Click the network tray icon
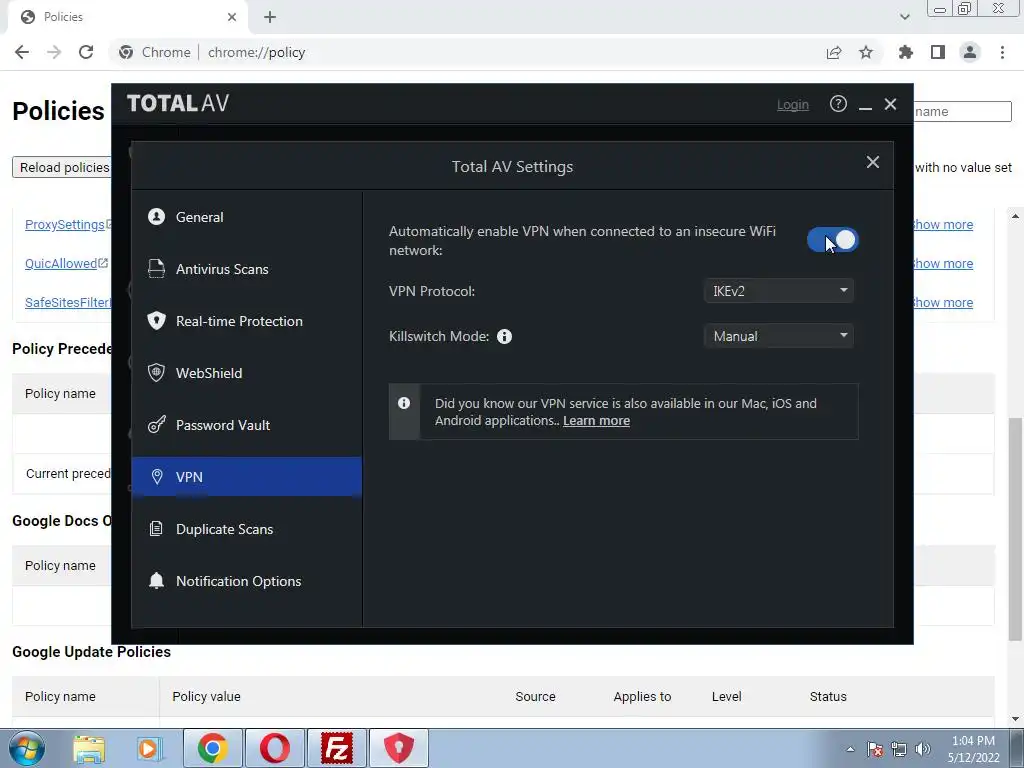The width and height of the screenshot is (1024, 768). [x=899, y=750]
